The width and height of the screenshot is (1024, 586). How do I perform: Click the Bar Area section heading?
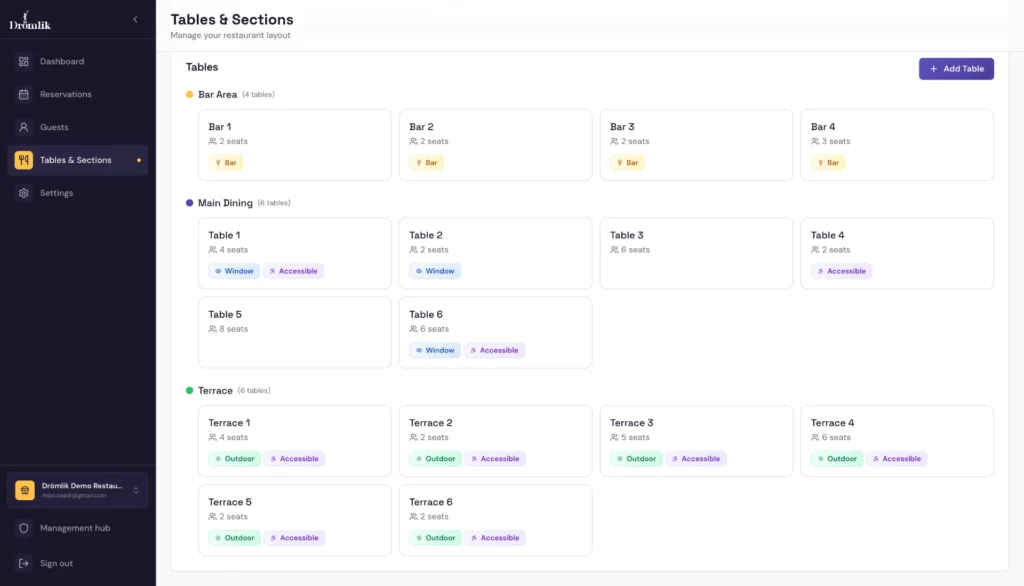tap(217, 95)
